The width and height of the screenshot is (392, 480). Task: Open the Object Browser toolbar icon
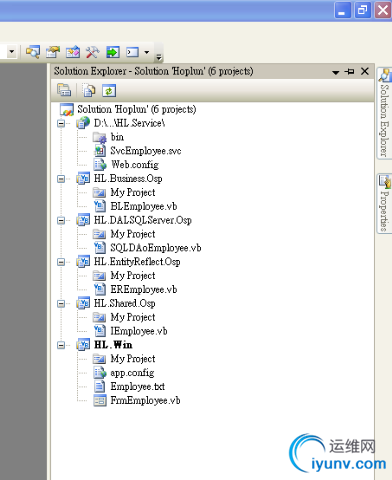[73, 52]
